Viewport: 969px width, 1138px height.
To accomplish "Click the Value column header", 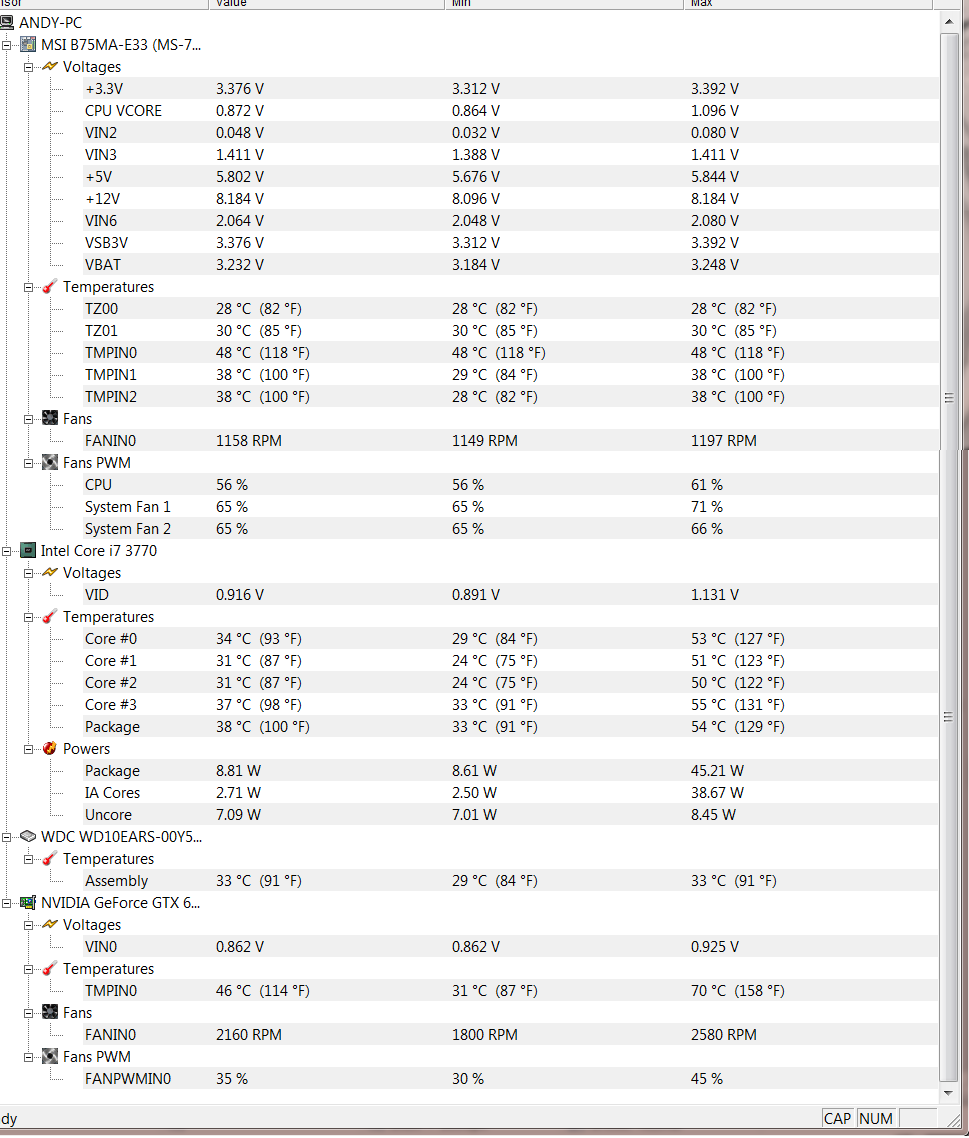I will [327, 4].
